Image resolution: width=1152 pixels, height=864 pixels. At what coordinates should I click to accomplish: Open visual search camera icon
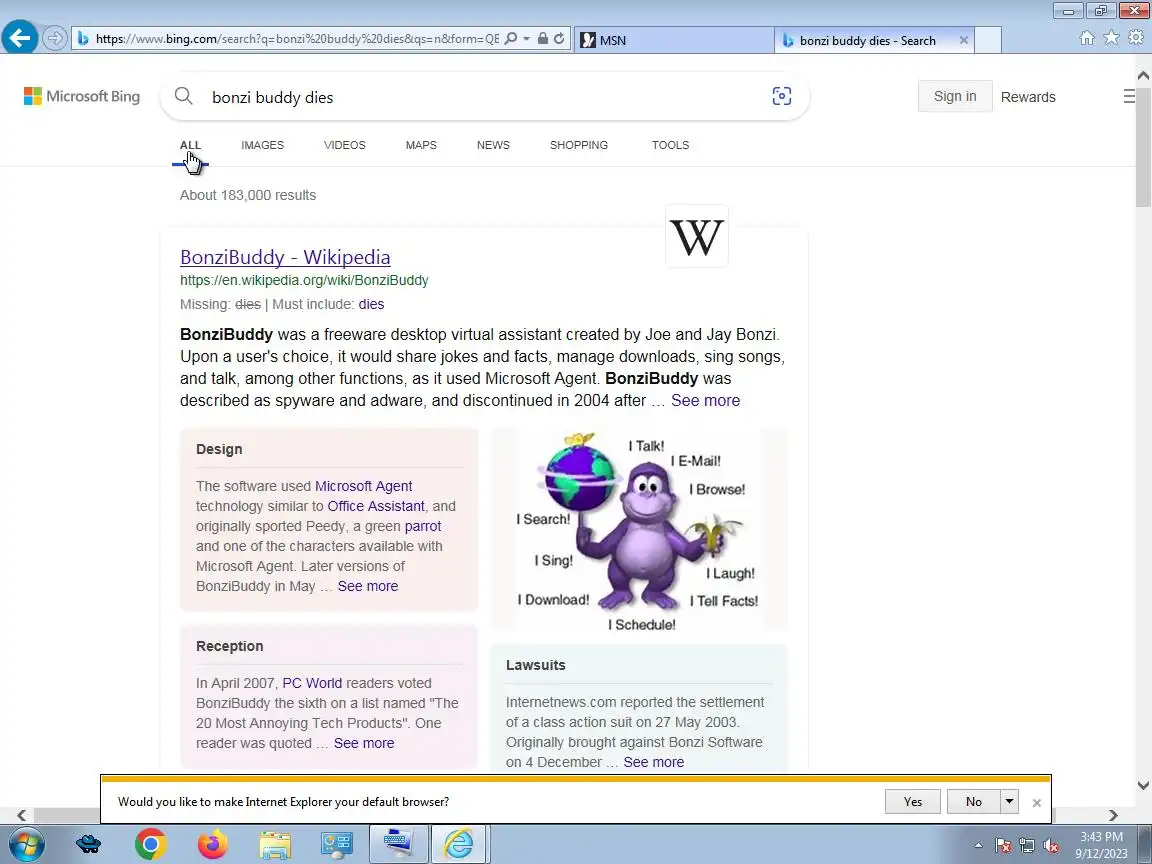pyautogui.click(x=782, y=96)
